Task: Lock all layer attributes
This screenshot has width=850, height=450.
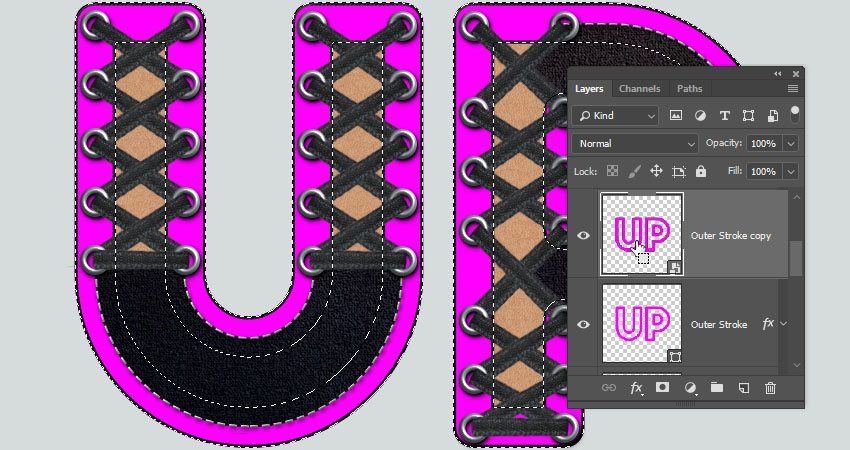Action: coord(701,171)
